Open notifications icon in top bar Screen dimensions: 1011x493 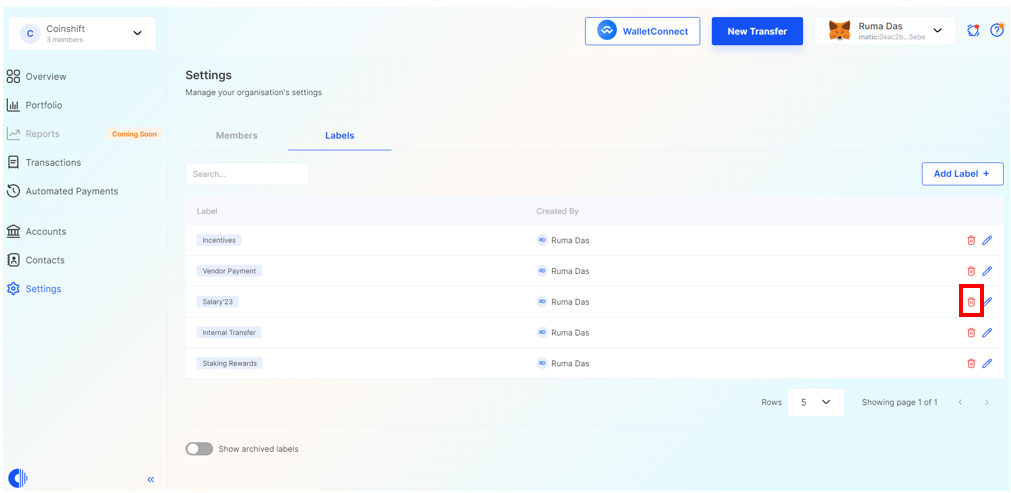973,31
